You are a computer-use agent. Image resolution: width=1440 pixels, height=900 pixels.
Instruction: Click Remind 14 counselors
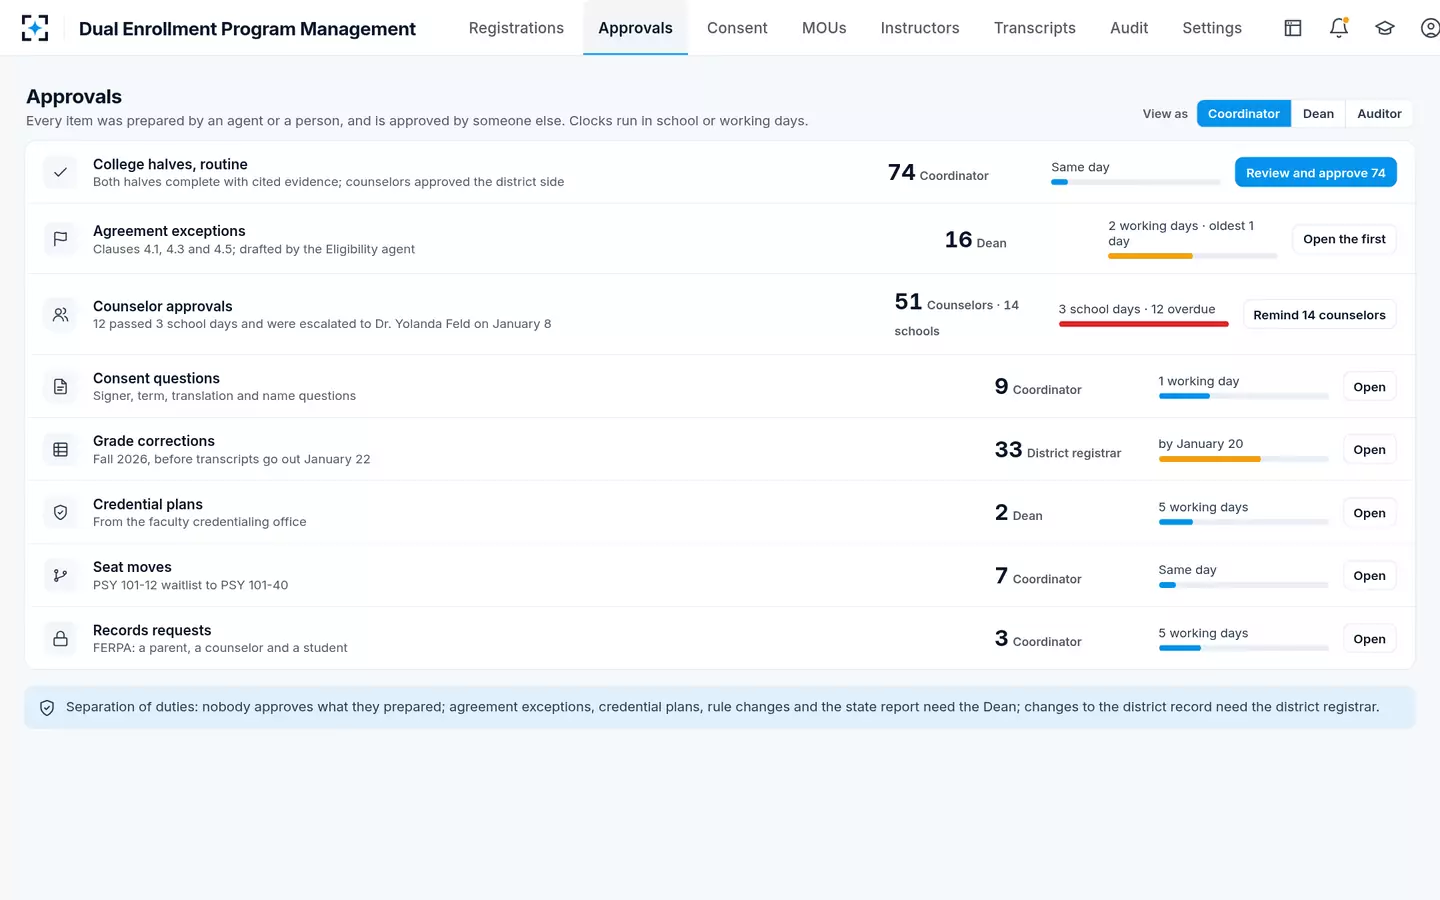(1319, 315)
